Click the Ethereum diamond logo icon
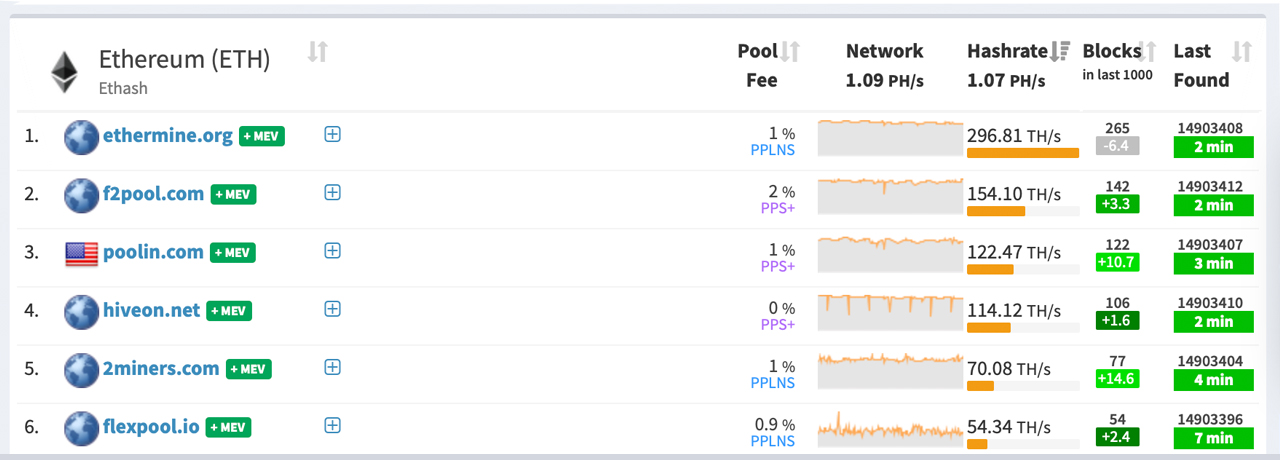Viewport: 1280px width, 460px height. pyautogui.click(x=65, y=72)
